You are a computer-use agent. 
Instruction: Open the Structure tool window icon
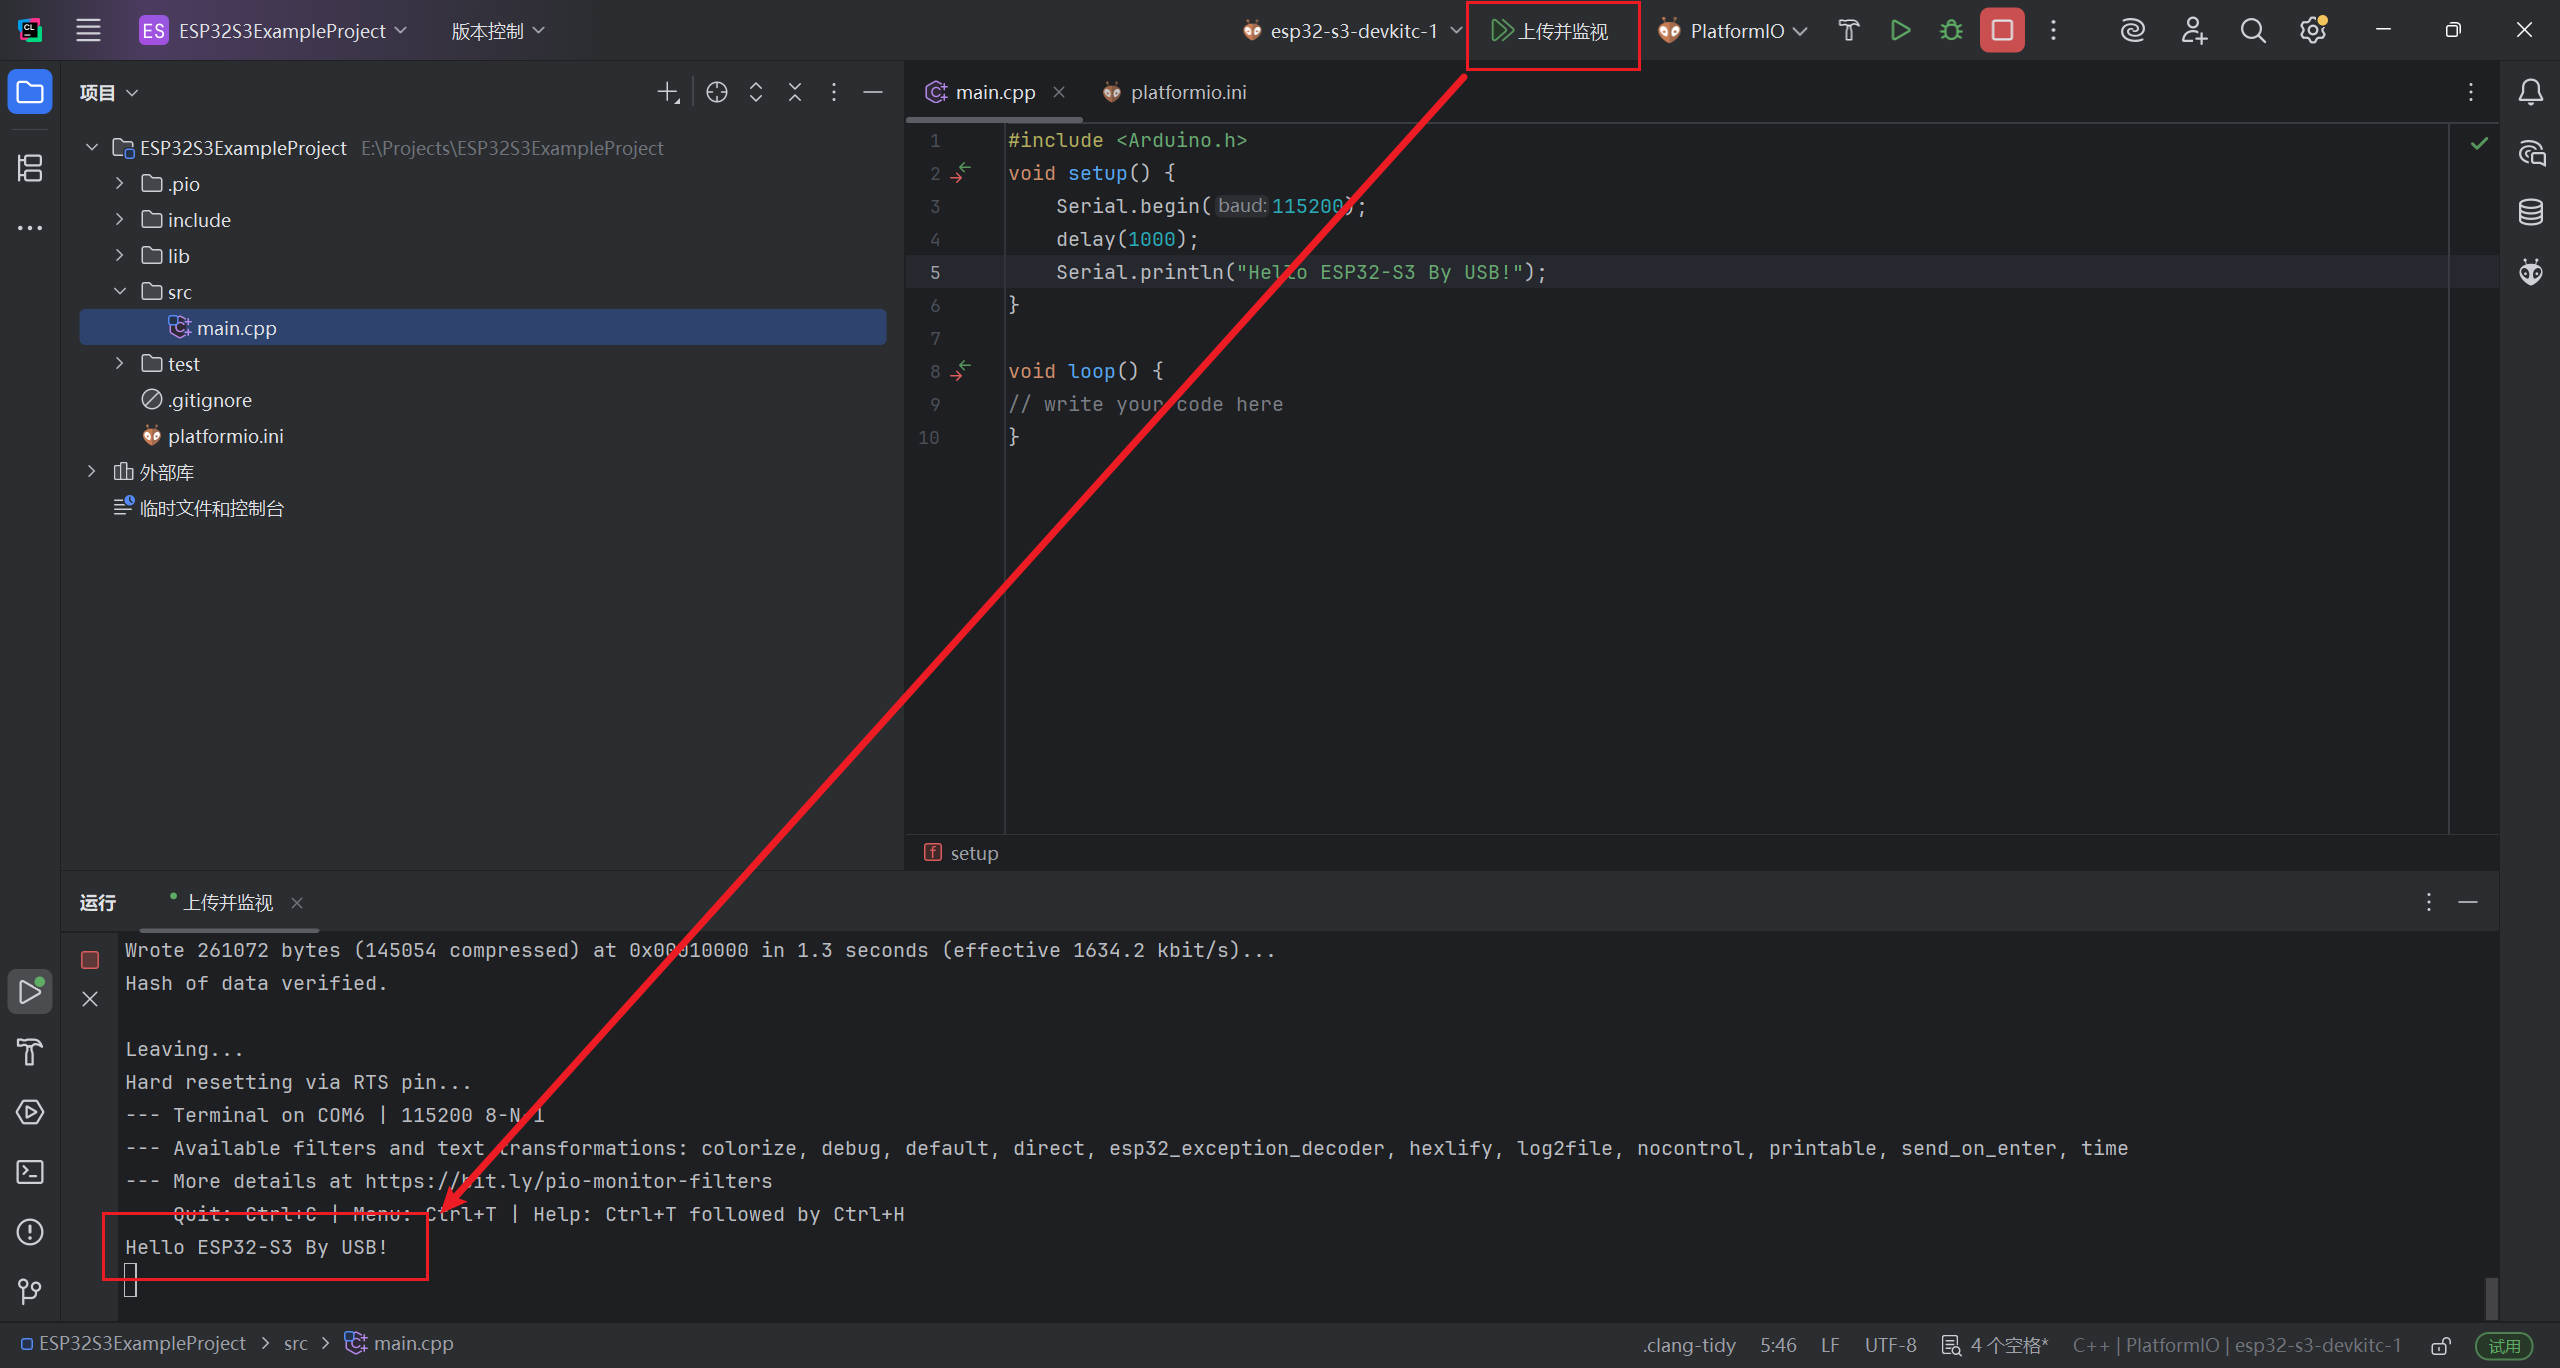click(30, 168)
